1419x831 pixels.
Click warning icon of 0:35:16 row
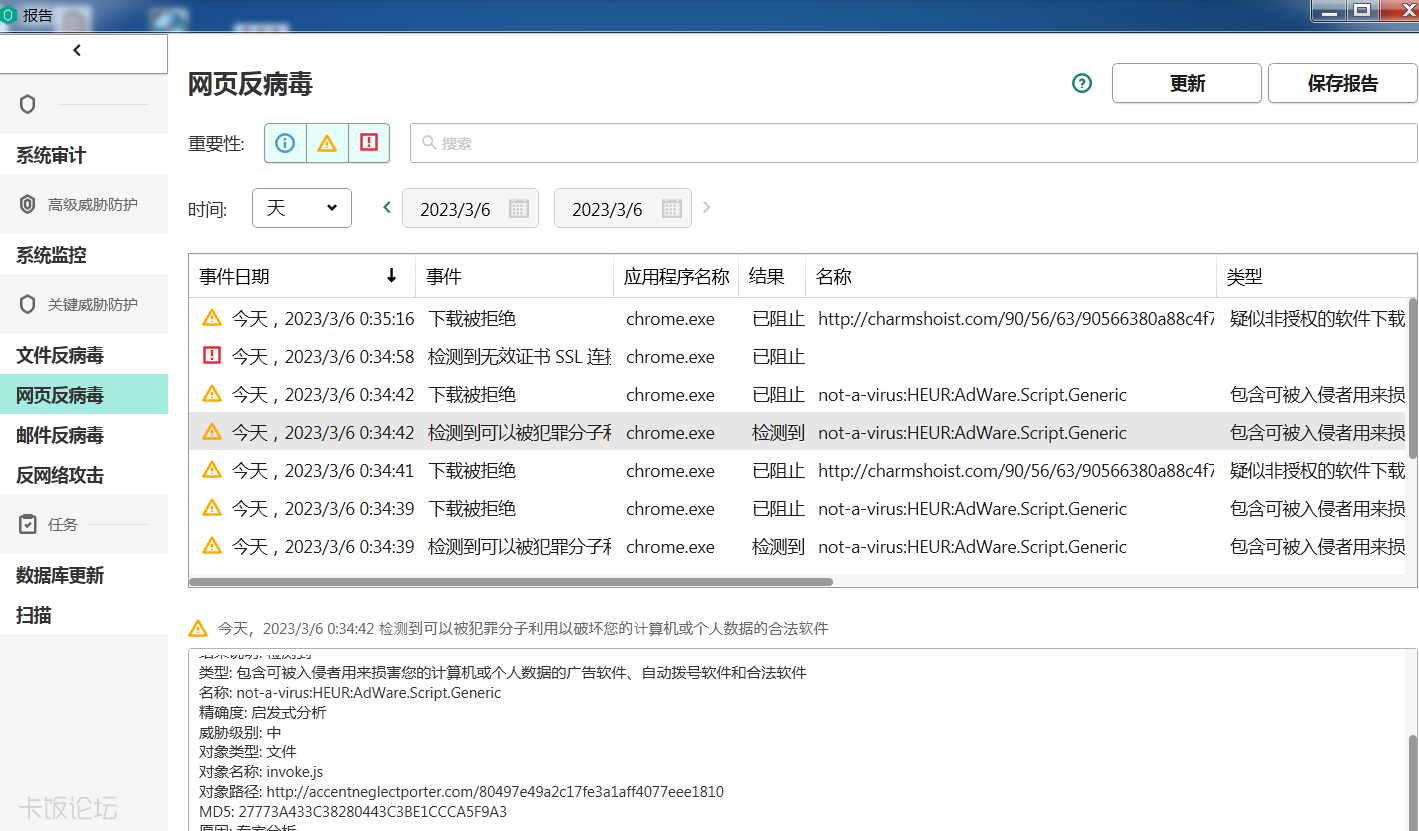tap(212, 318)
